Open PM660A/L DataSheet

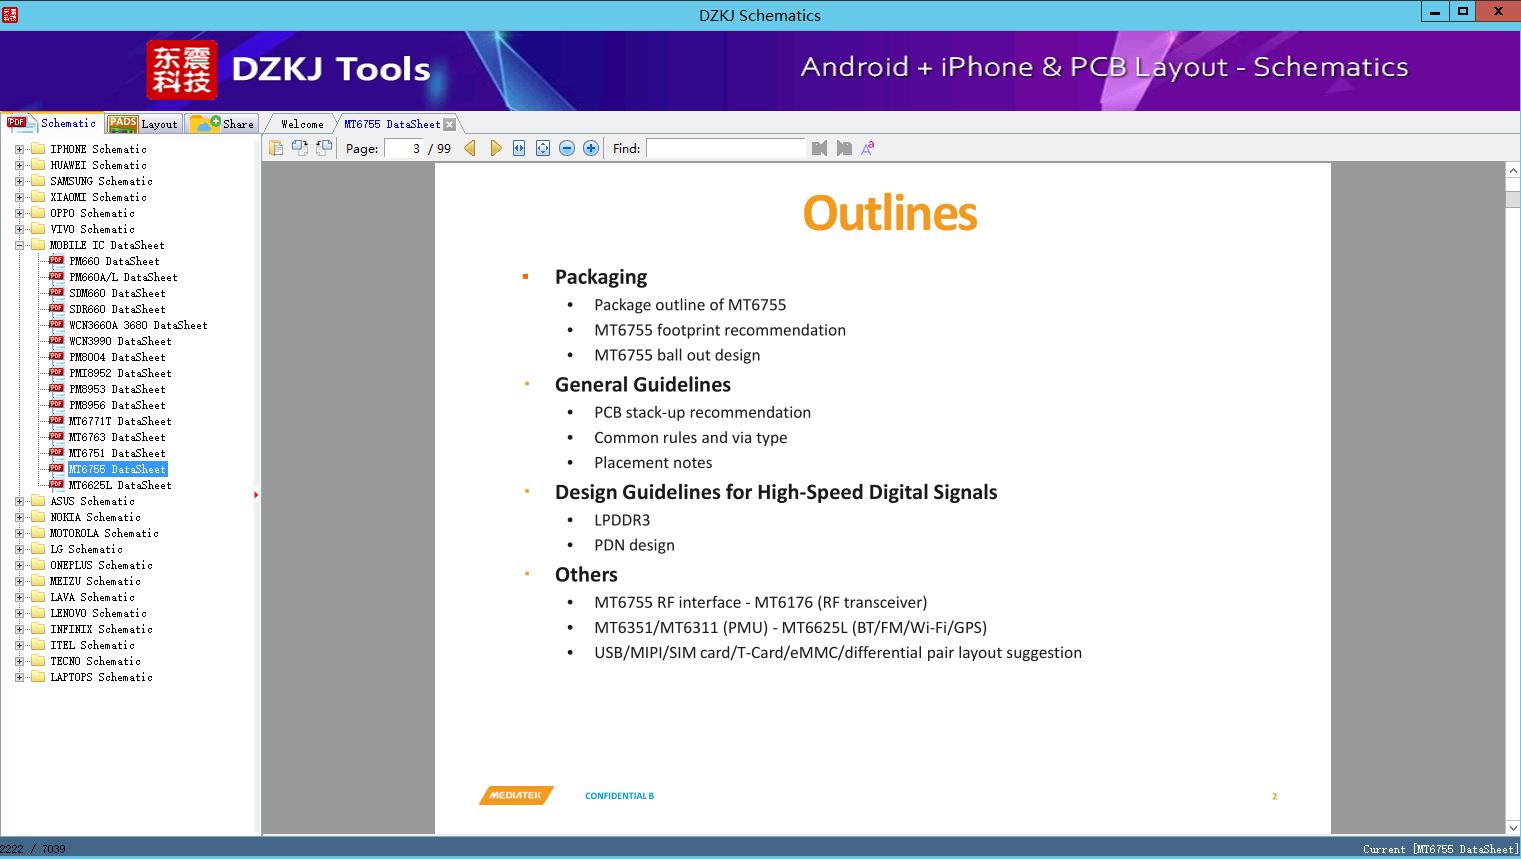point(123,277)
